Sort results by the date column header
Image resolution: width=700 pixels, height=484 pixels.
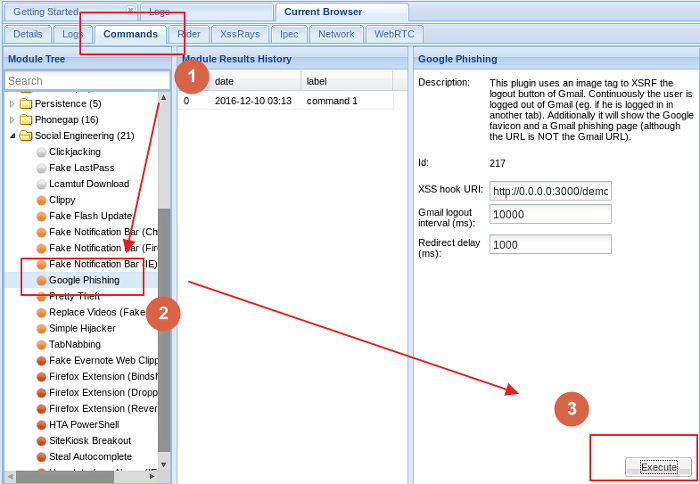pyautogui.click(x=255, y=81)
